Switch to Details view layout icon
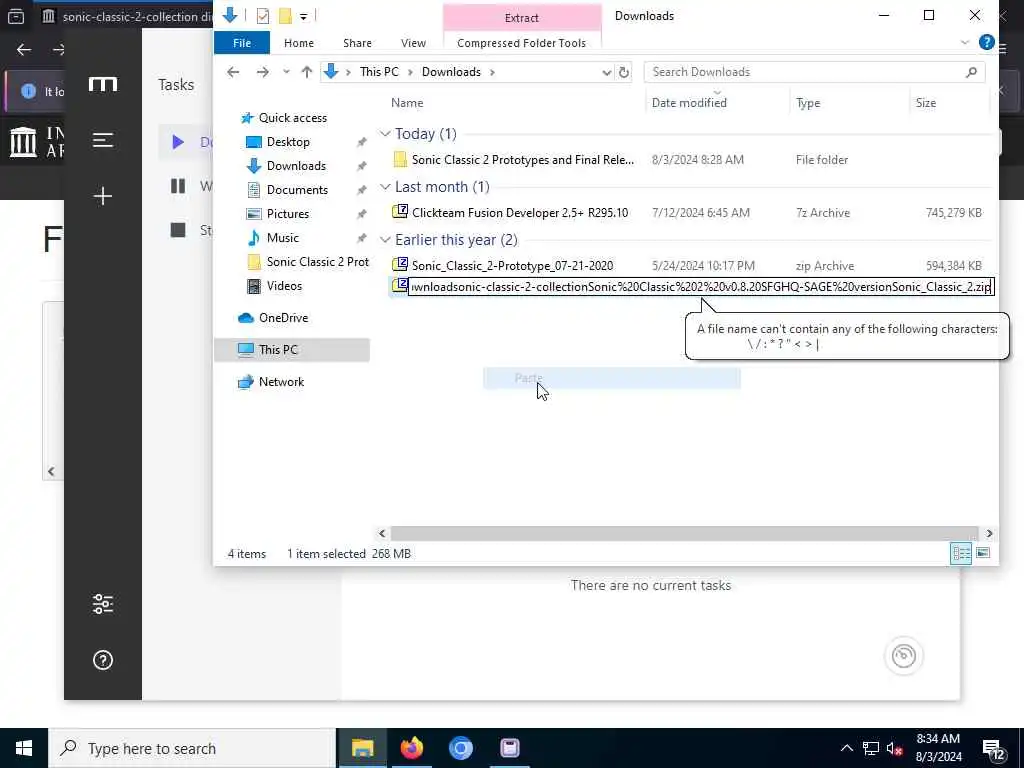 [961, 554]
